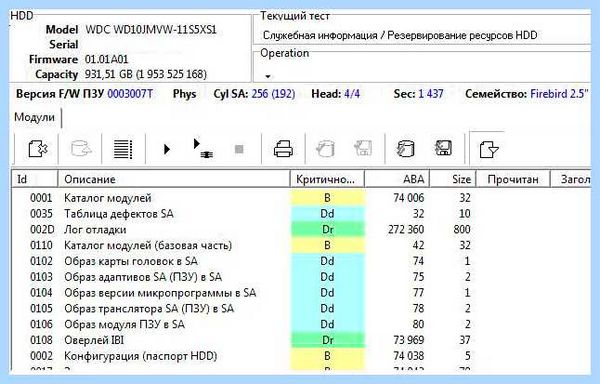
Task: Select row Оверлей IBI
Action: point(301,340)
